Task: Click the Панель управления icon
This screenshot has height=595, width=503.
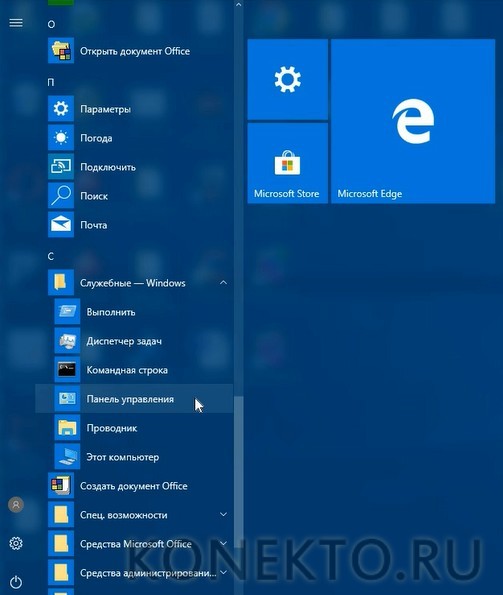Action: pos(67,398)
